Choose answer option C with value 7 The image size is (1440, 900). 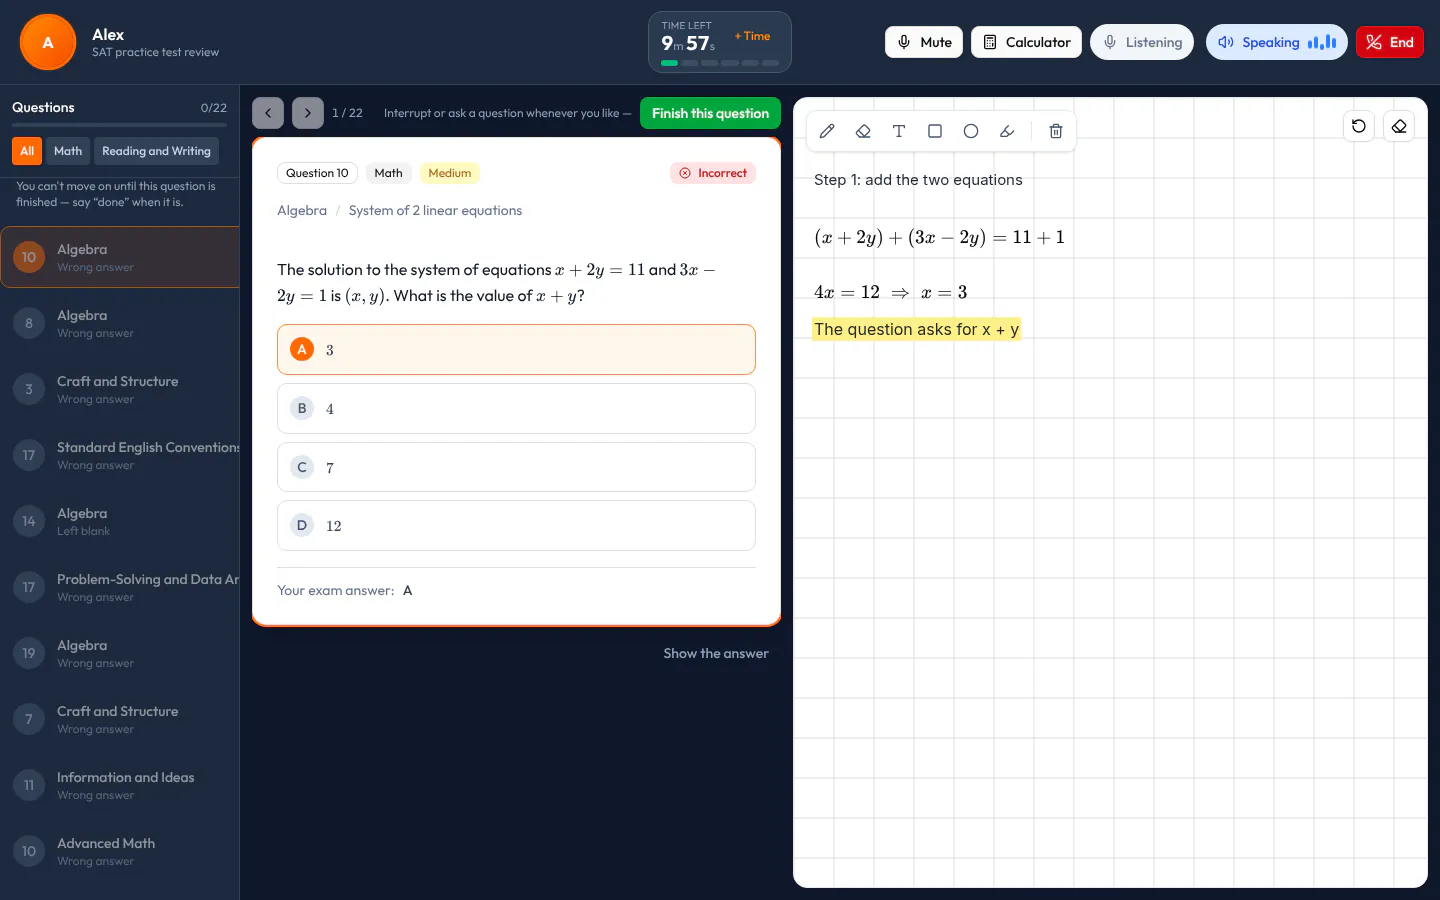(516, 467)
